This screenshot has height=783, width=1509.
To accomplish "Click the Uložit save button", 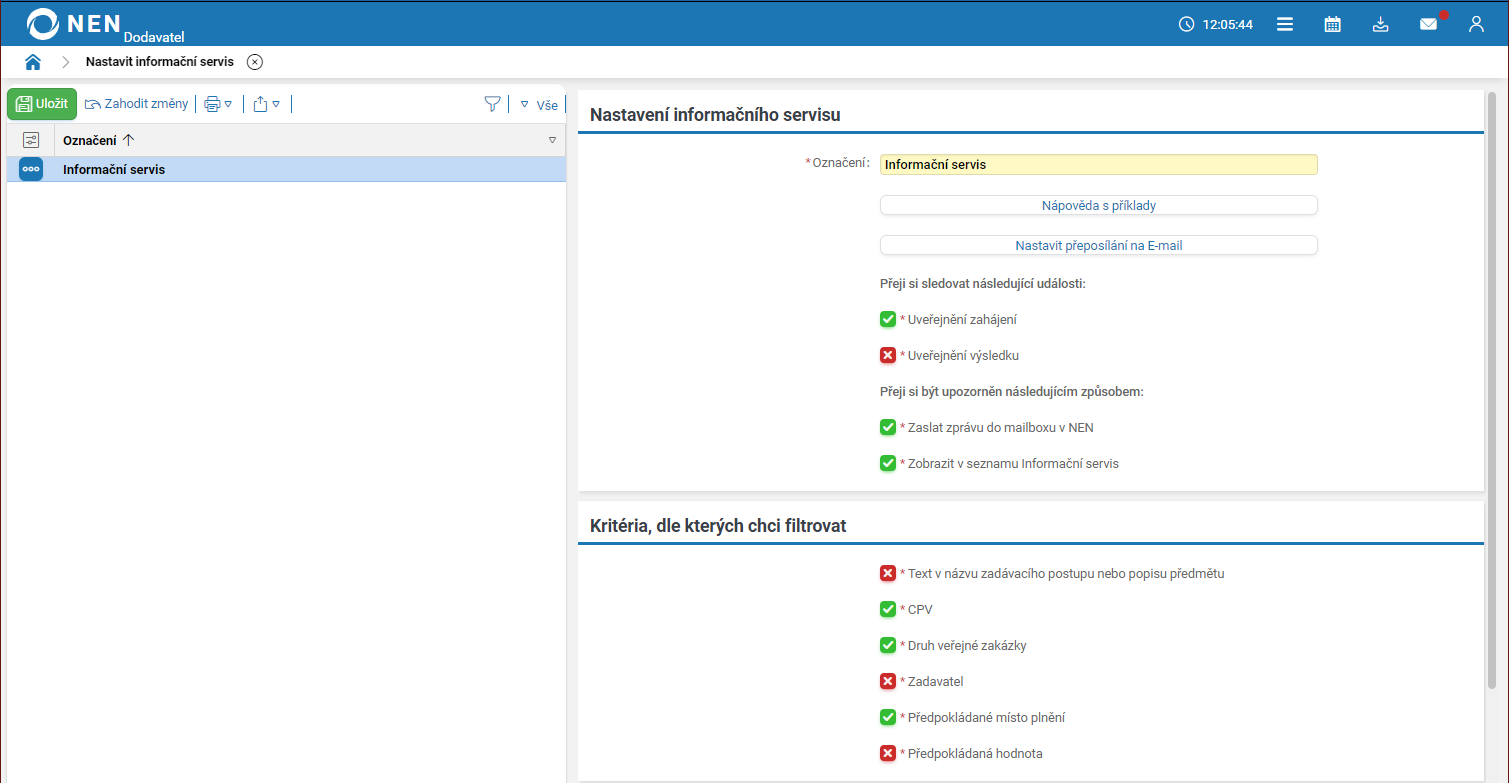I will (x=42, y=104).
